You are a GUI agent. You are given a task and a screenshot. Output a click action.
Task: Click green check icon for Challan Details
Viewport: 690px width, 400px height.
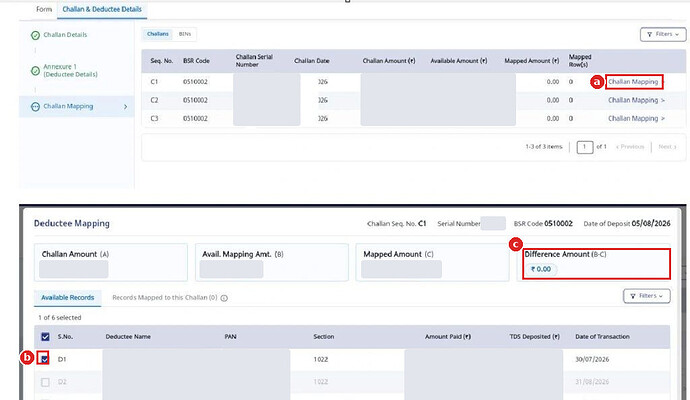(x=36, y=36)
